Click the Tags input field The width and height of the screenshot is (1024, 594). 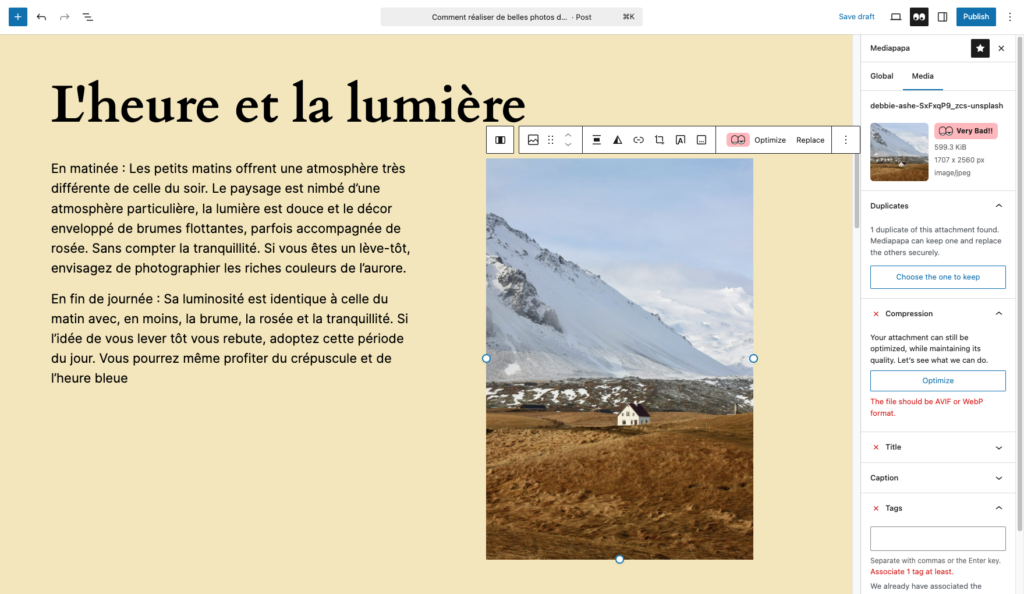[x=938, y=539]
